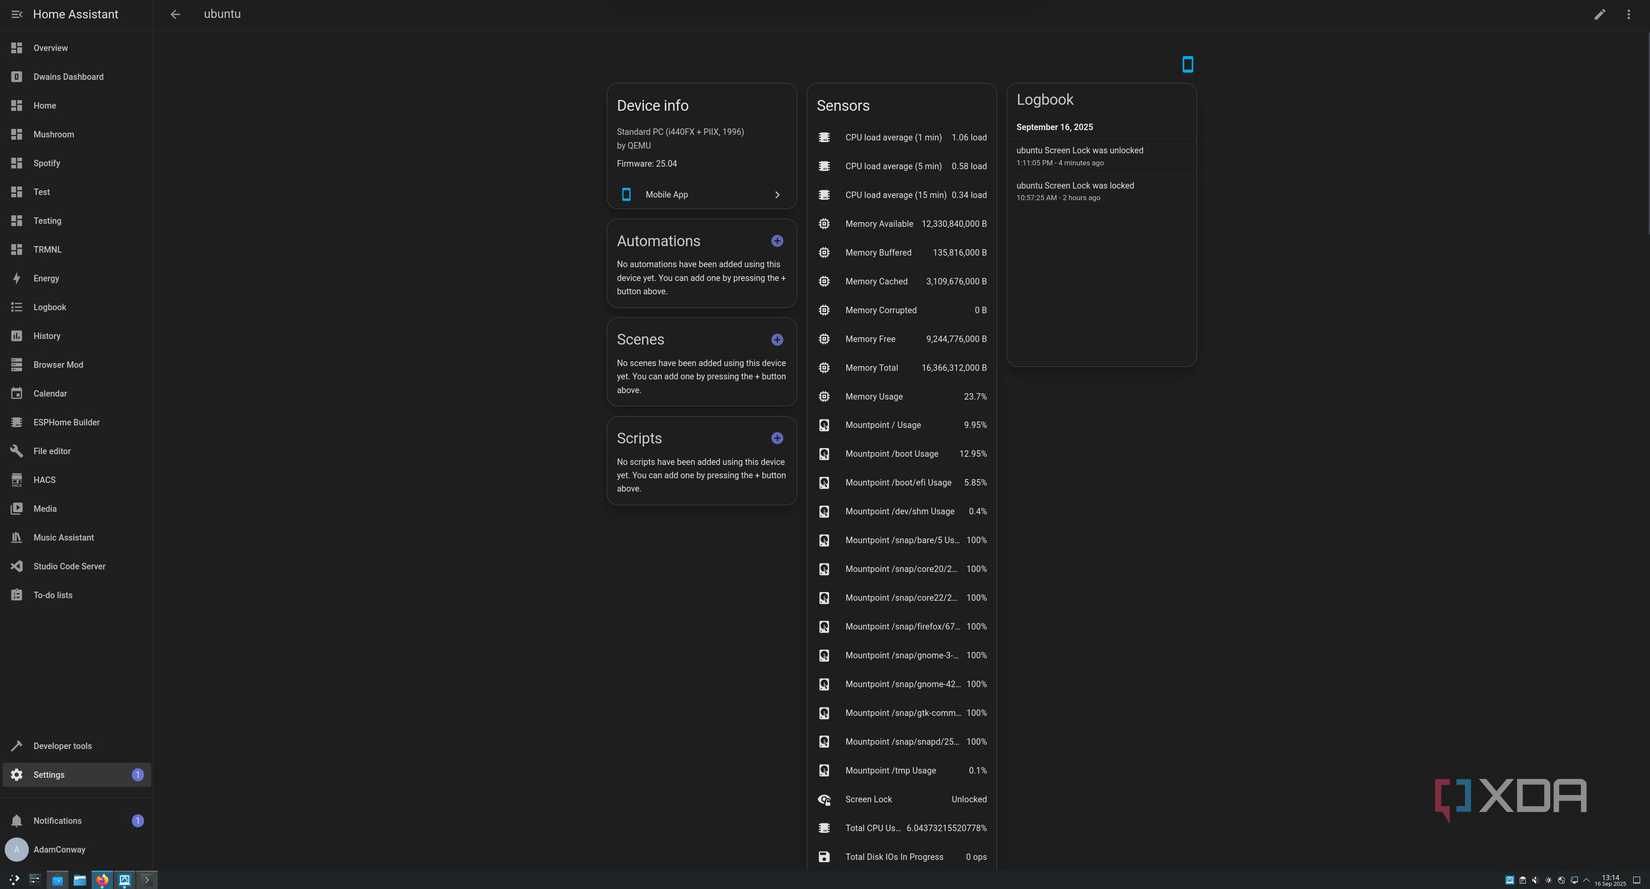Click the Studio Code Server icon

tap(16, 566)
